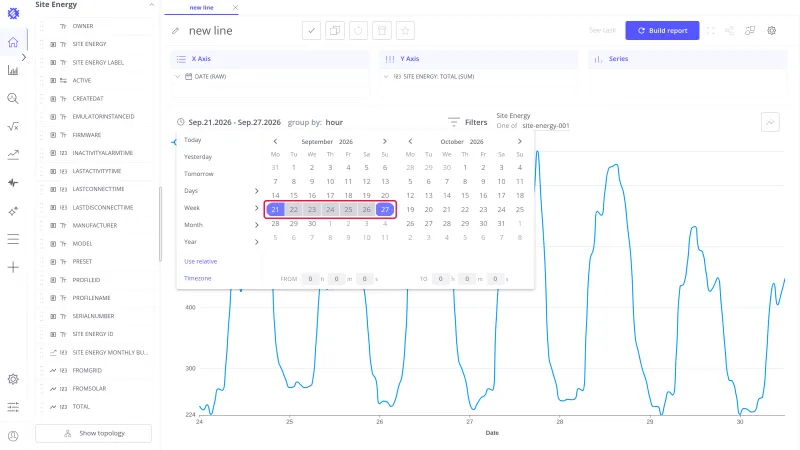Go to next month in October calendar
The width and height of the screenshot is (800, 450).
point(519,141)
